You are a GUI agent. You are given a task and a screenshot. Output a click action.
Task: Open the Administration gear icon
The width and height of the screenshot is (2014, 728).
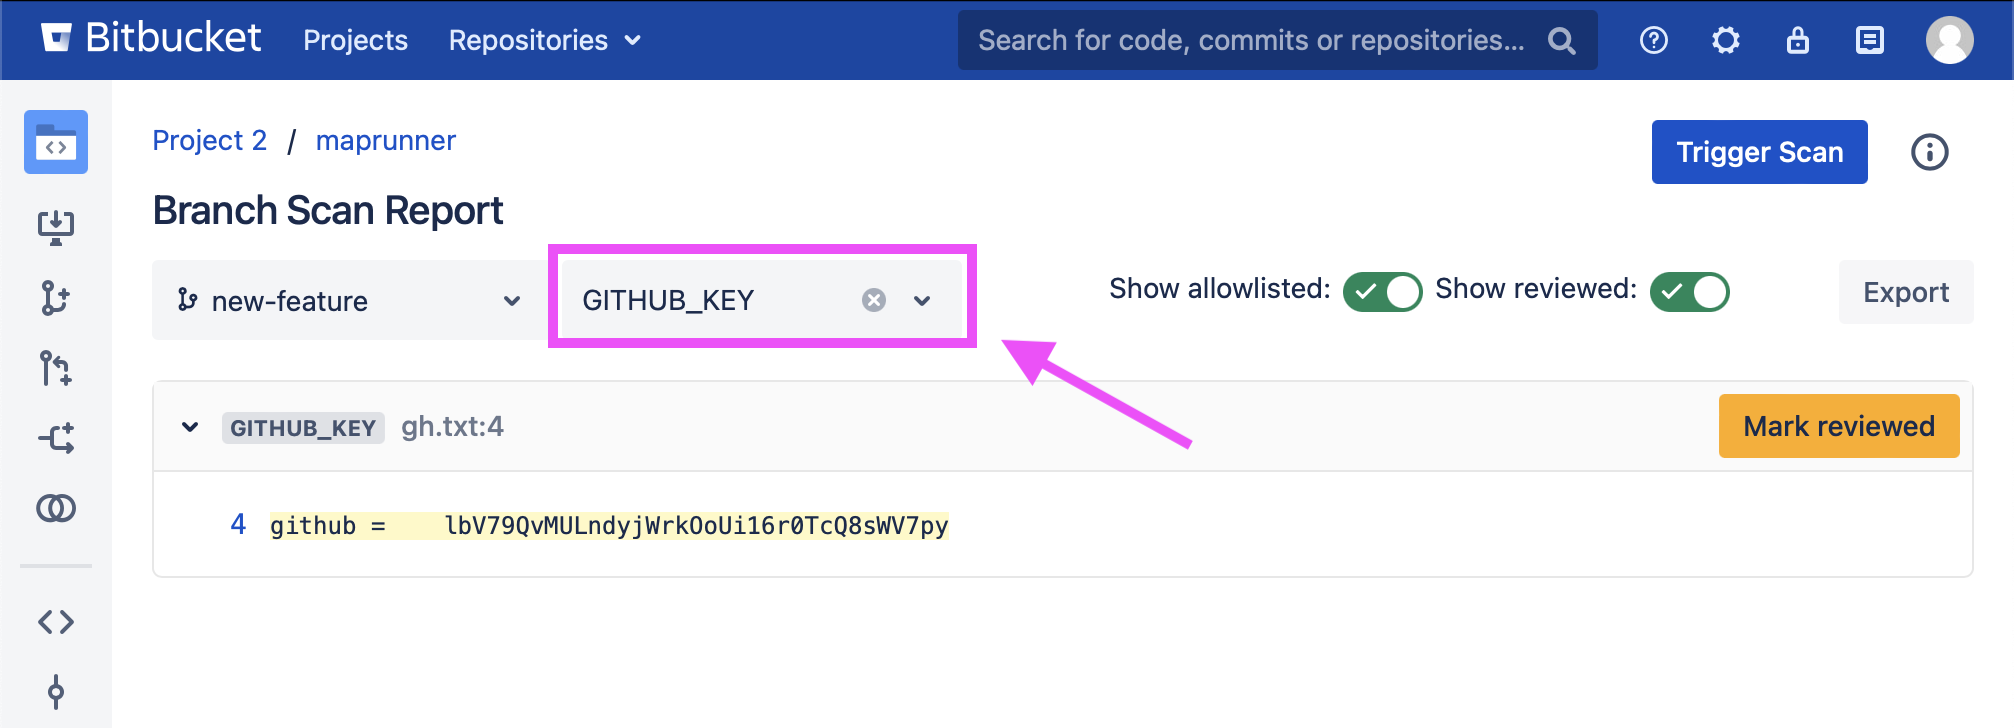pos(1726,40)
